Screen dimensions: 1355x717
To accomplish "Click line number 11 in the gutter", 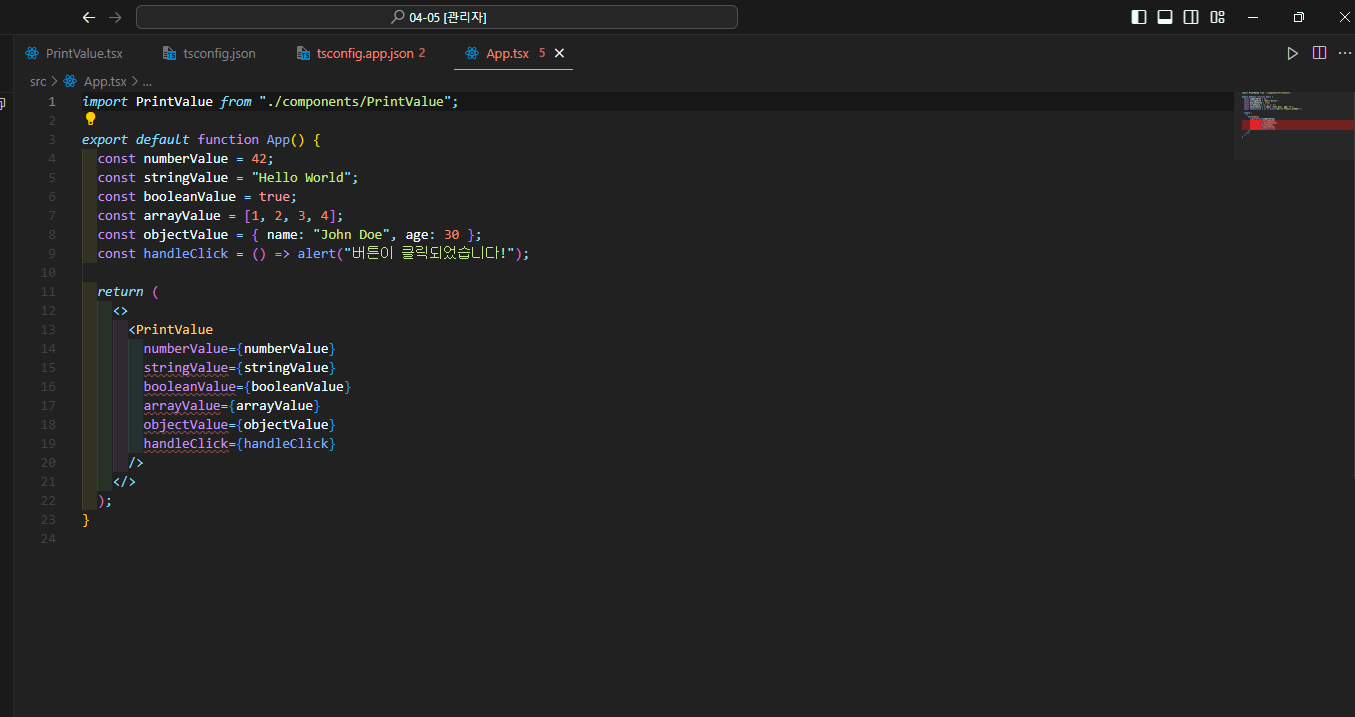I will tap(49, 292).
